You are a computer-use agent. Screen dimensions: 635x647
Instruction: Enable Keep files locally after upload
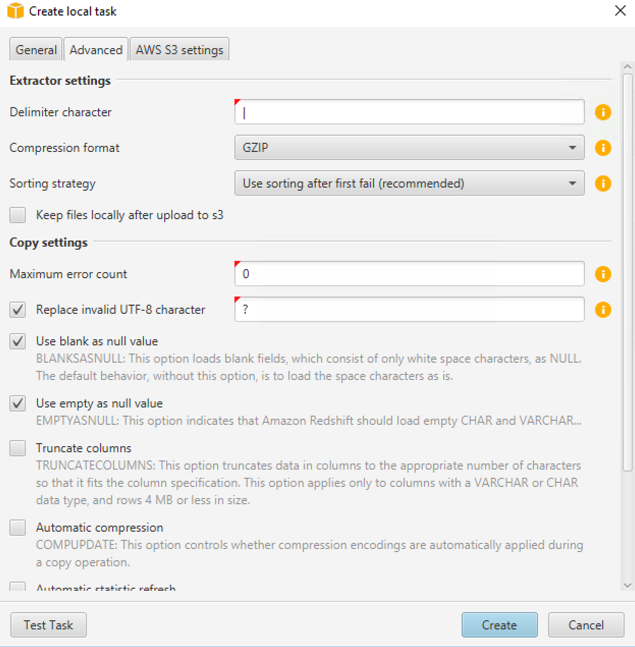[x=18, y=215]
